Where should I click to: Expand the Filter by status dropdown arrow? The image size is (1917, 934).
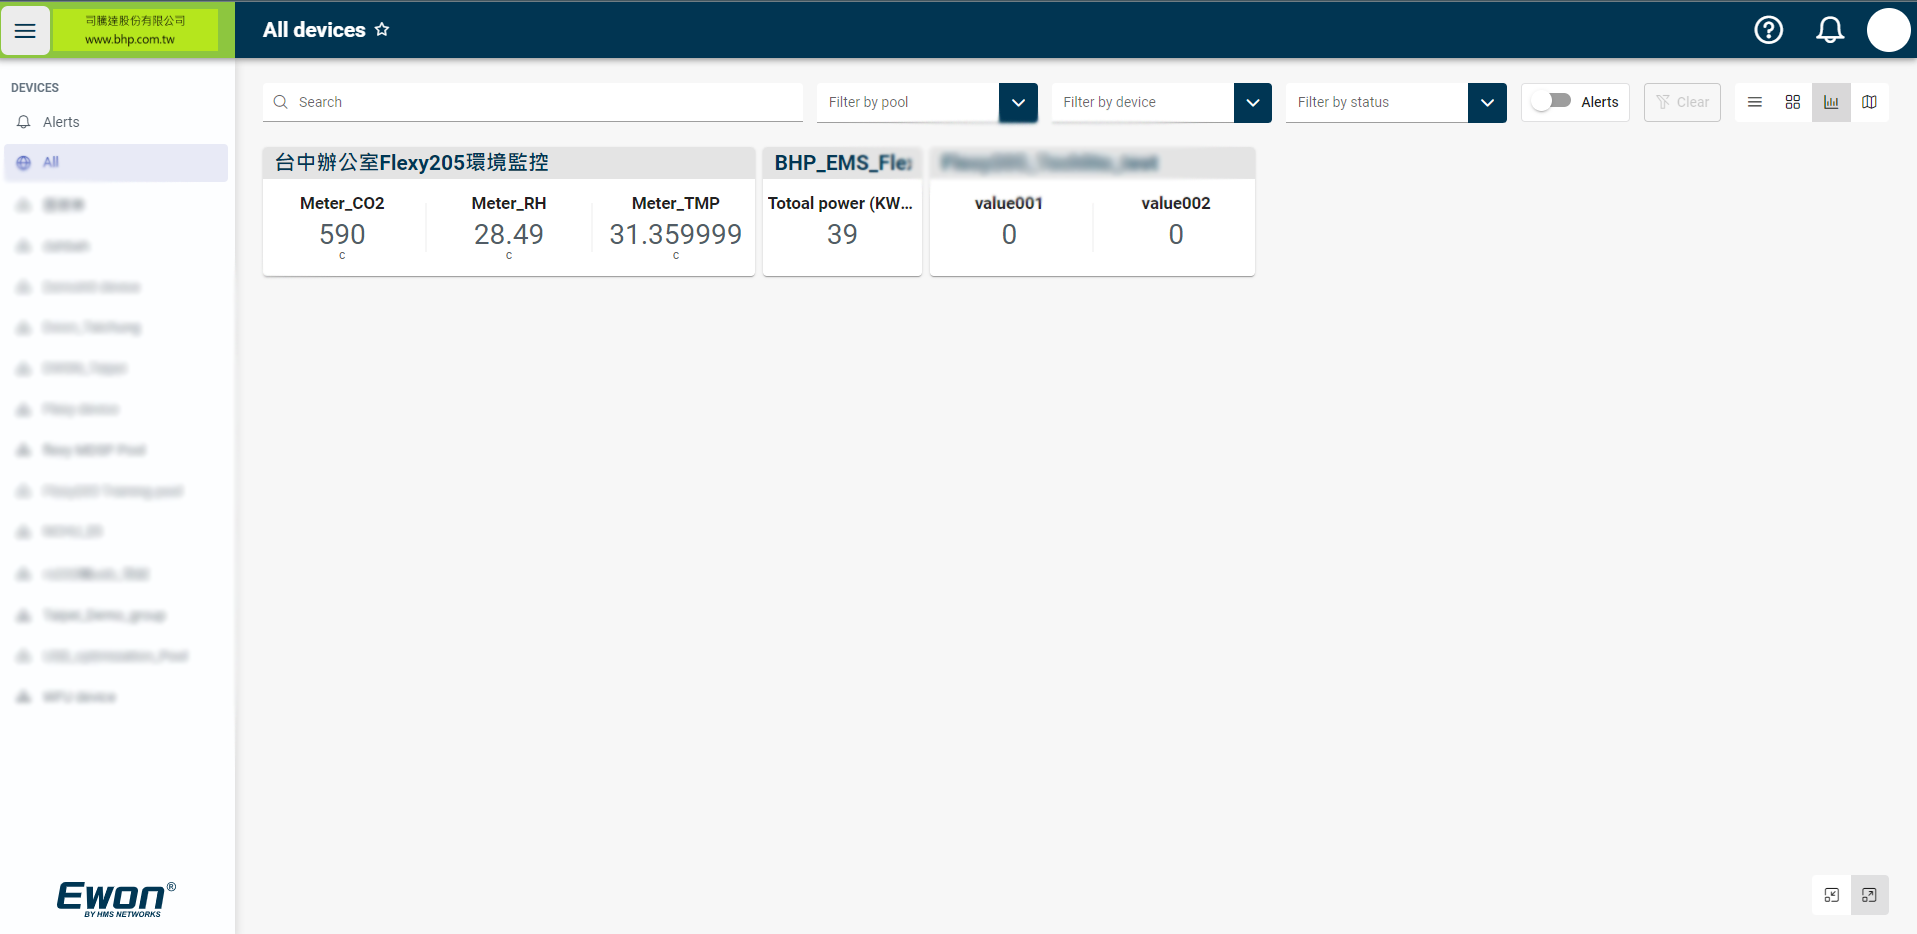click(1487, 102)
